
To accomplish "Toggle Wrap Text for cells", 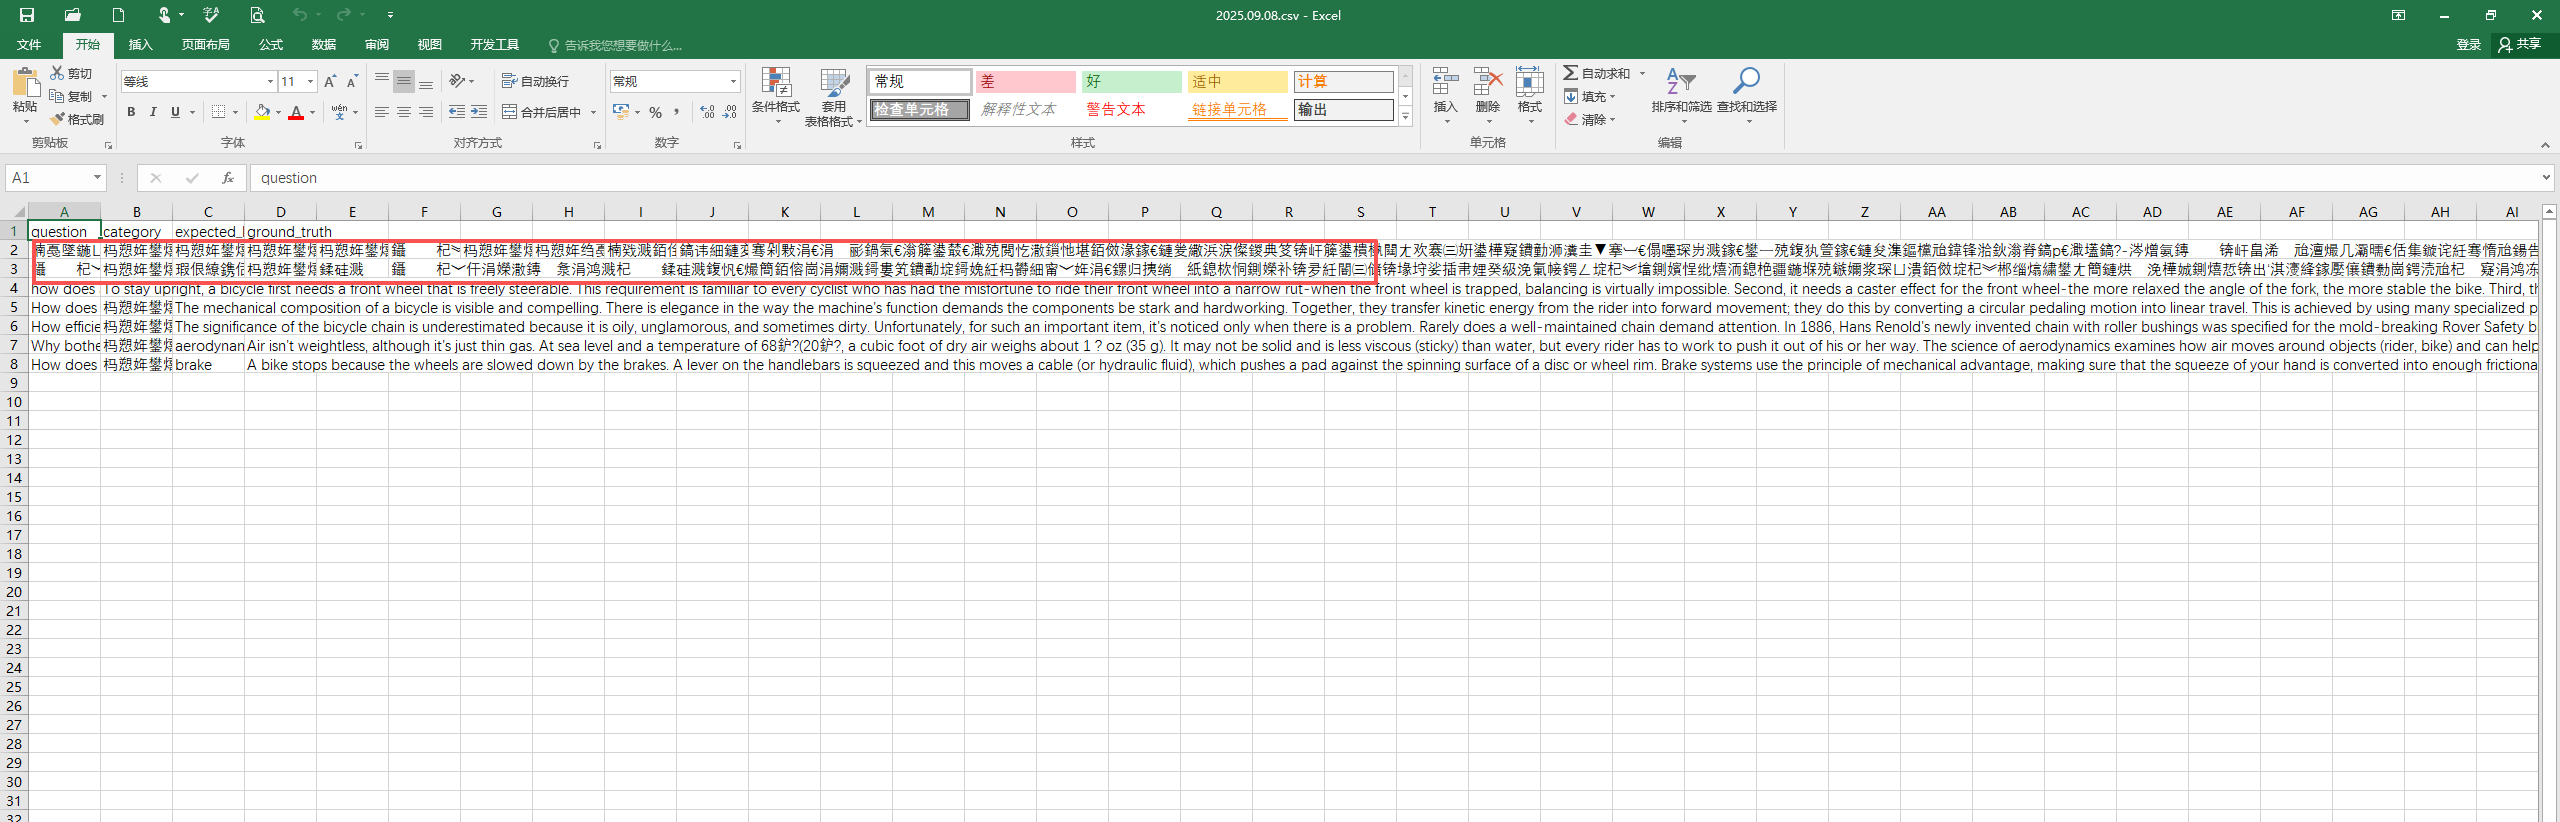I will pyautogui.click(x=536, y=81).
